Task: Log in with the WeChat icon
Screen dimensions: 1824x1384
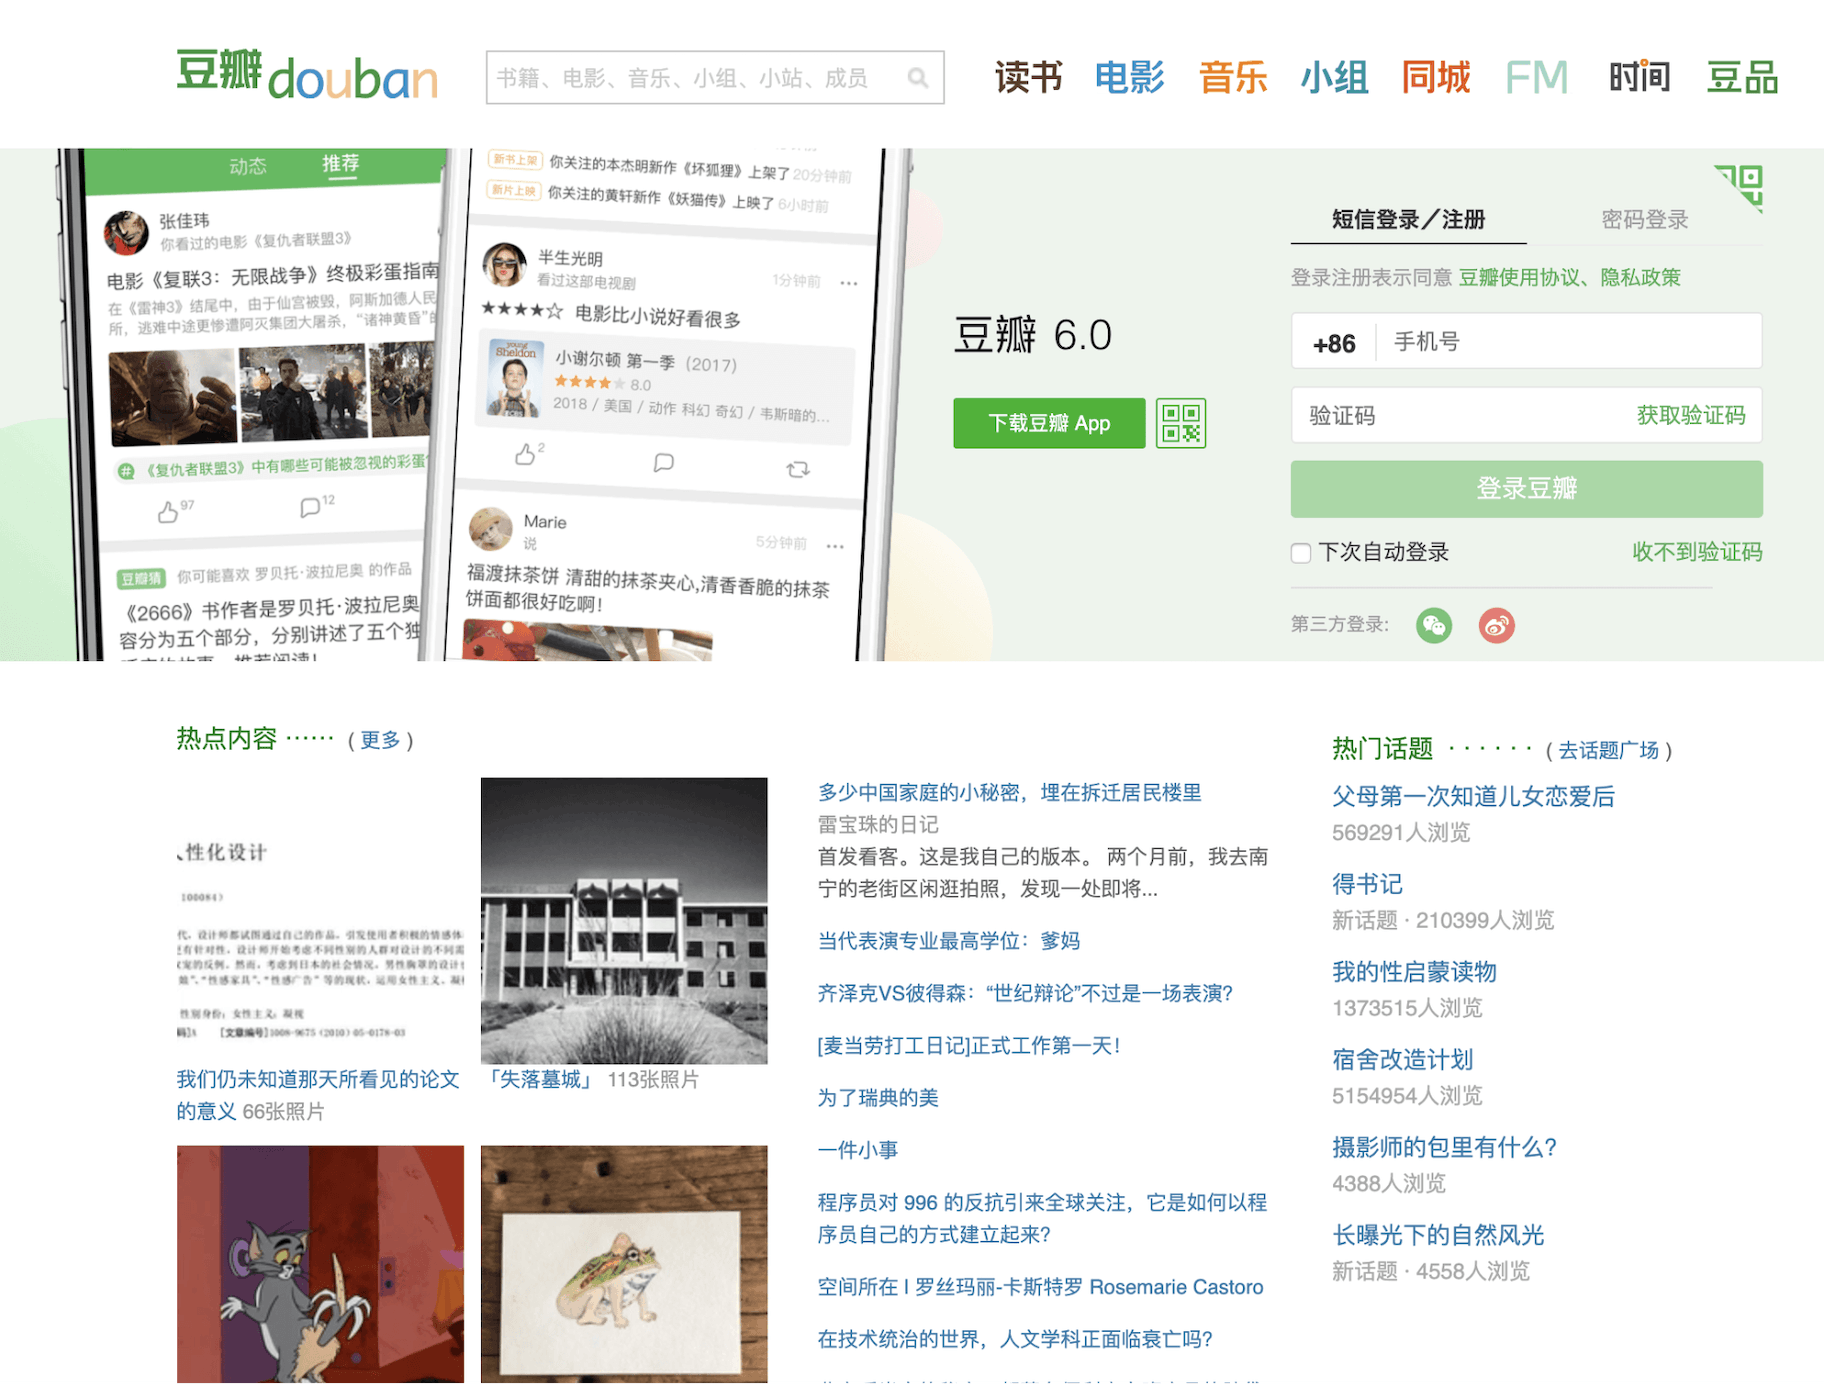Action: pos(1433,625)
